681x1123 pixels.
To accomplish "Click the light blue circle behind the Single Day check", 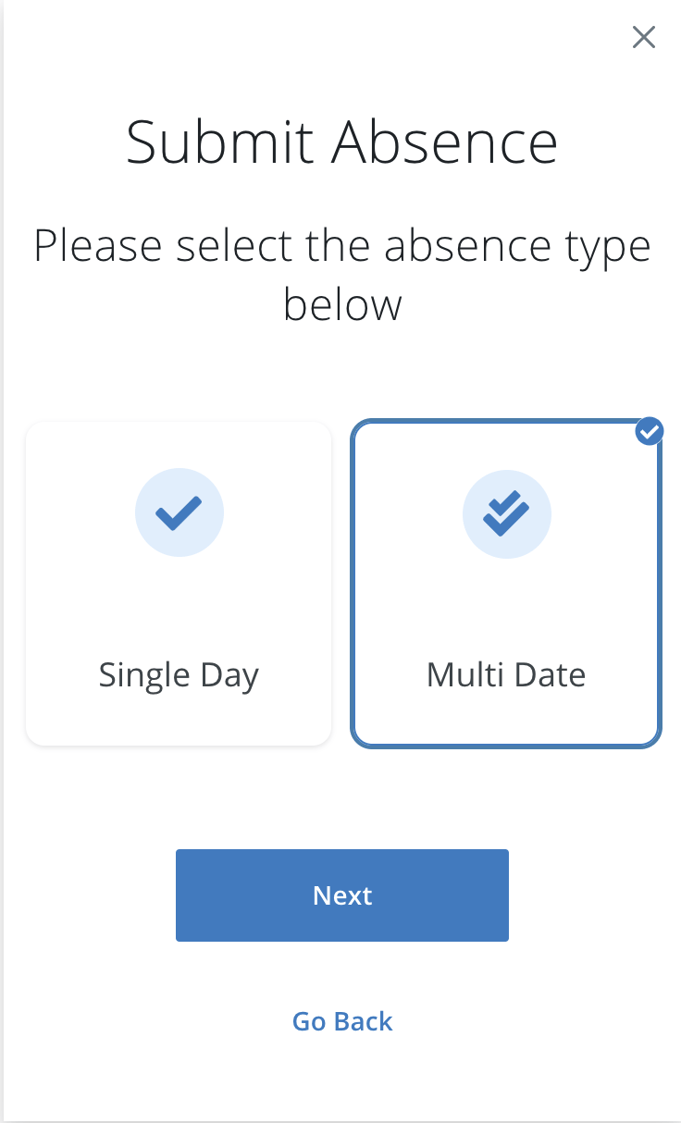I will point(179,512).
